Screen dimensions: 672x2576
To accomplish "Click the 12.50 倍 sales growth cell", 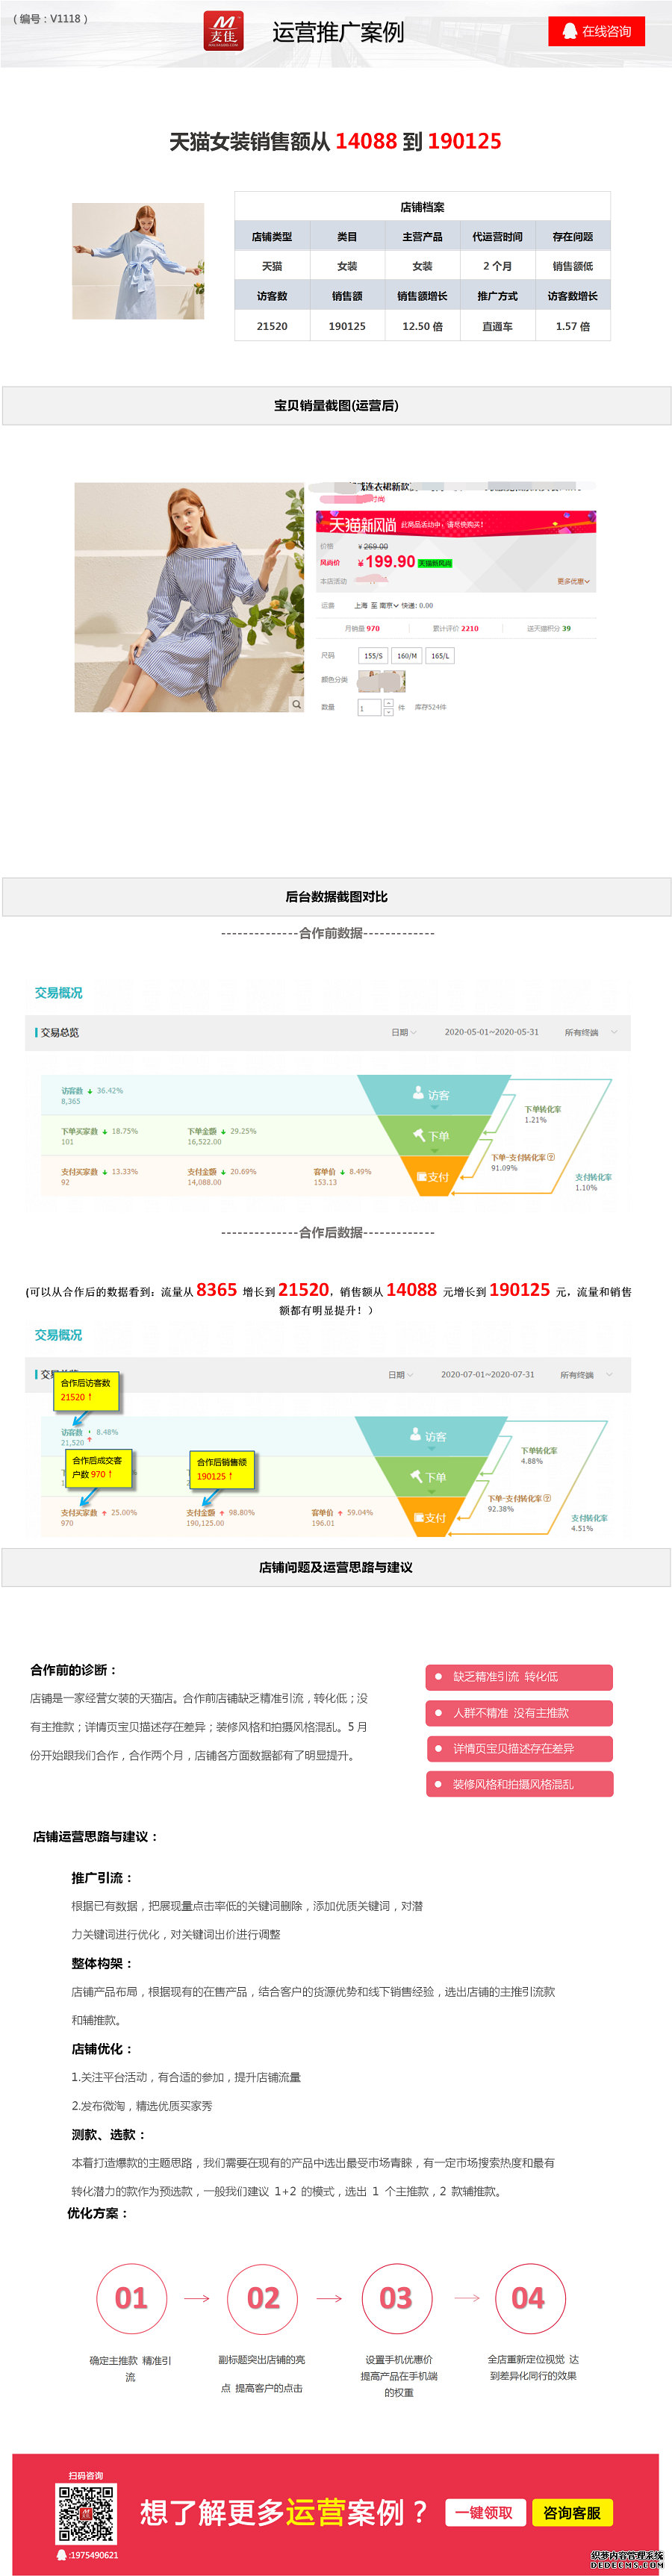I will 423,326.
